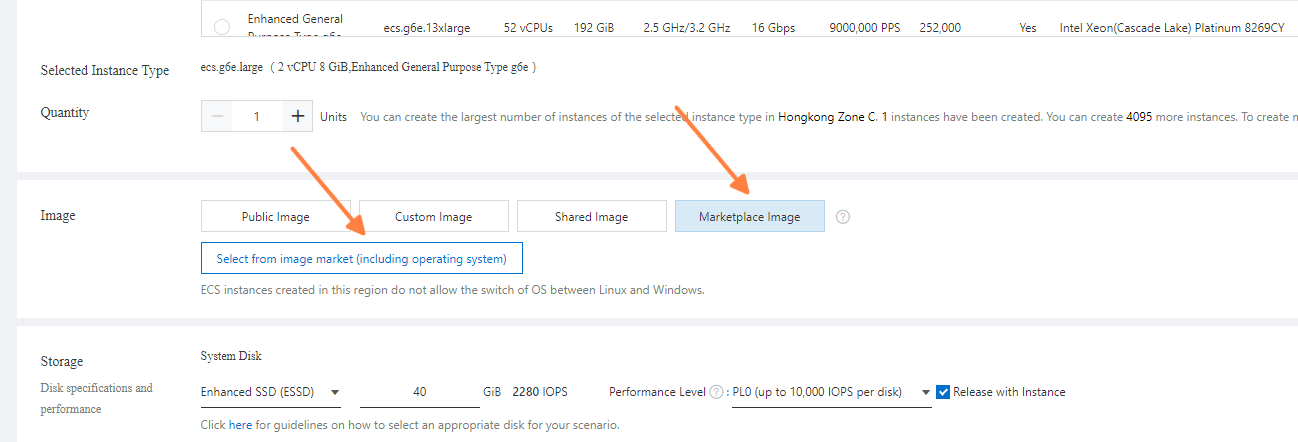This screenshot has height=442, width=1298.
Task: Click the Intel Xeon Platinum 8269CY processor cell
Action: [x=1171, y=28]
